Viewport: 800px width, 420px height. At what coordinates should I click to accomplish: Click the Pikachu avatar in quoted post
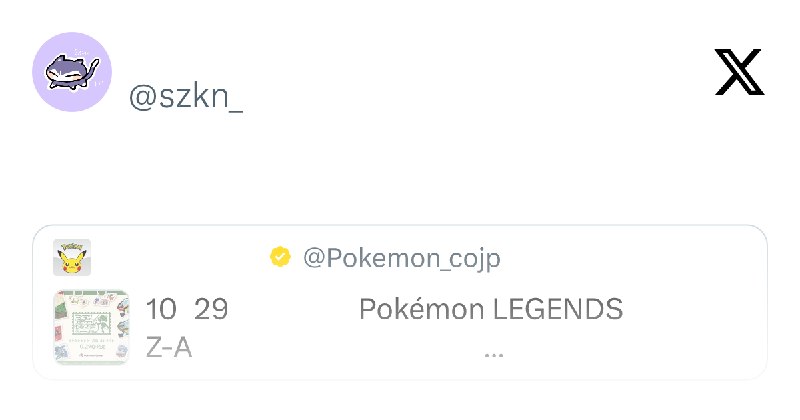(72, 258)
